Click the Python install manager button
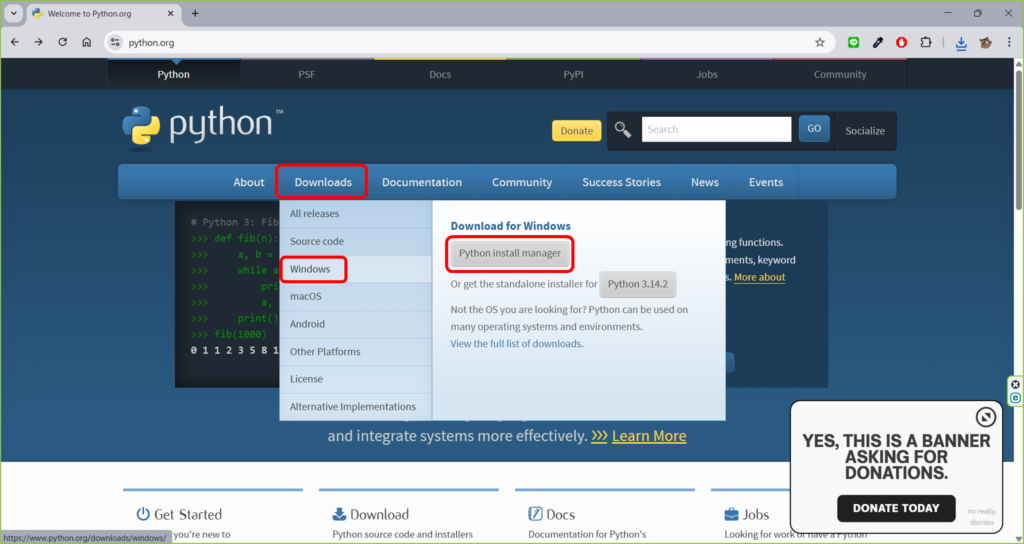 (510, 254)
